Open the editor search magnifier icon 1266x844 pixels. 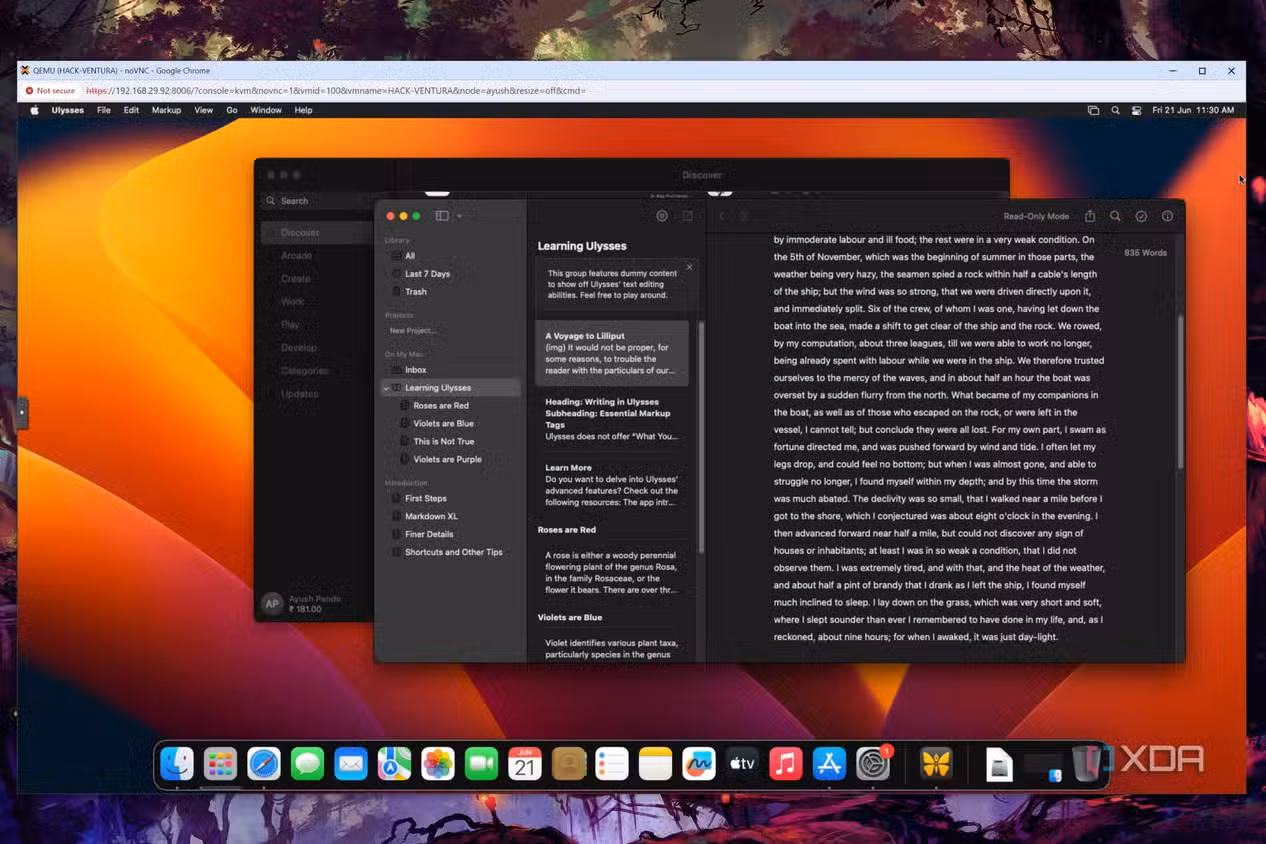[1115, 216]
